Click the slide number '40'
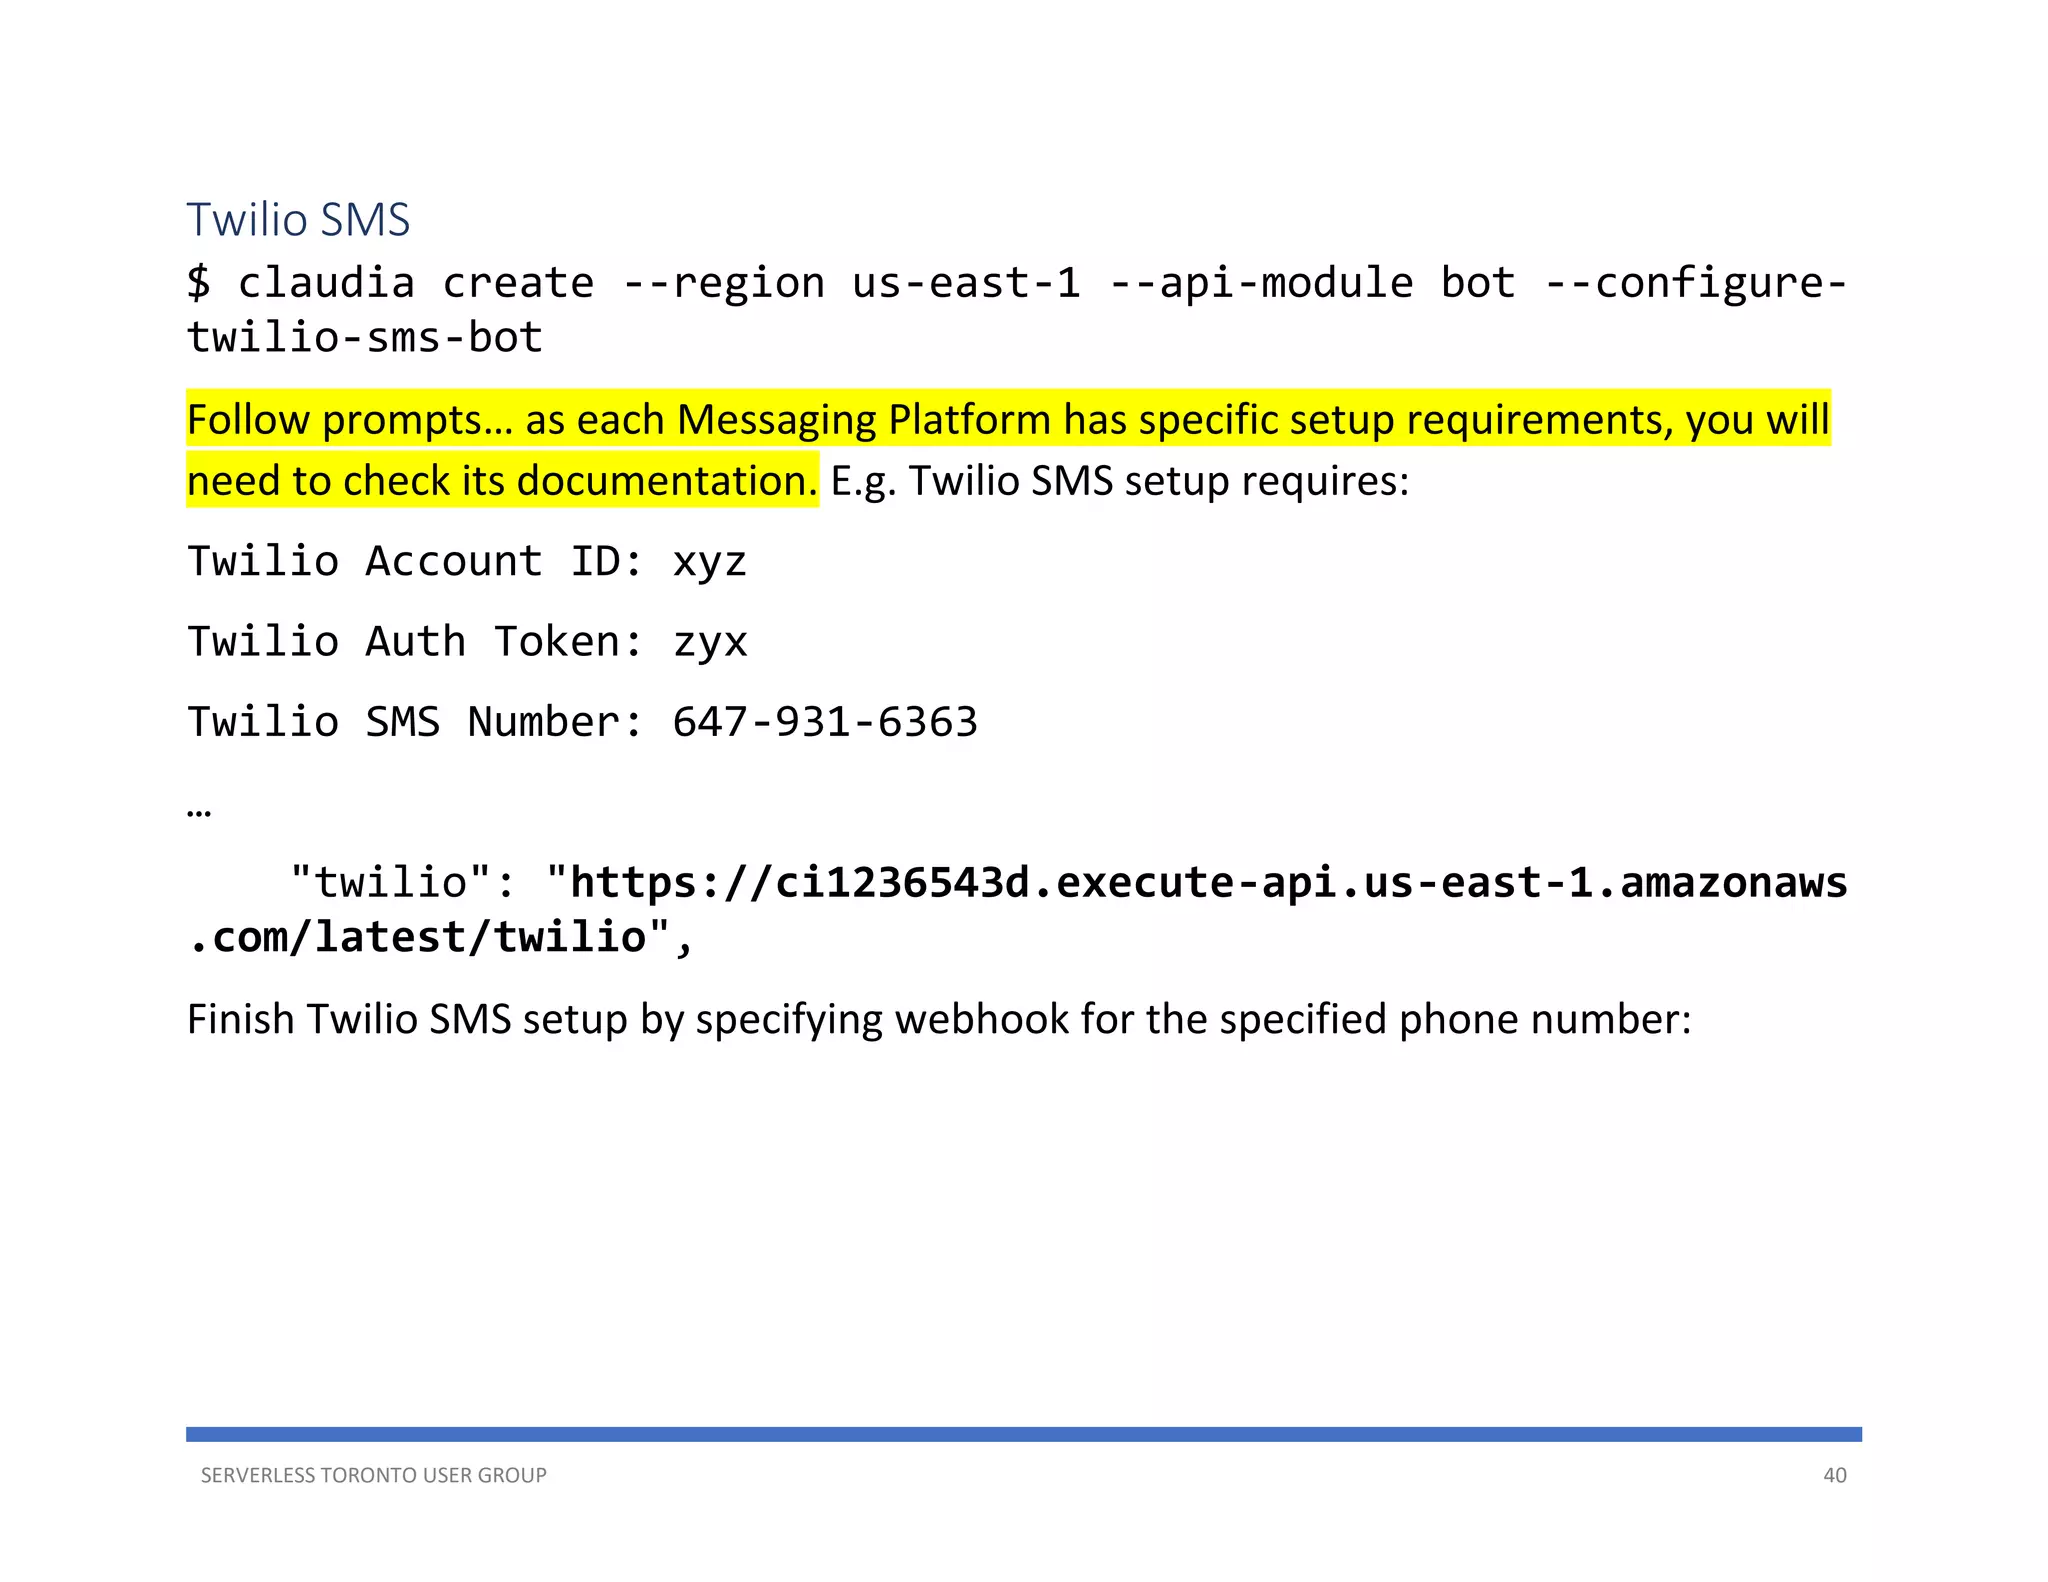This screenshot has width=2048, height=1582. [x=1835, y=1475]
